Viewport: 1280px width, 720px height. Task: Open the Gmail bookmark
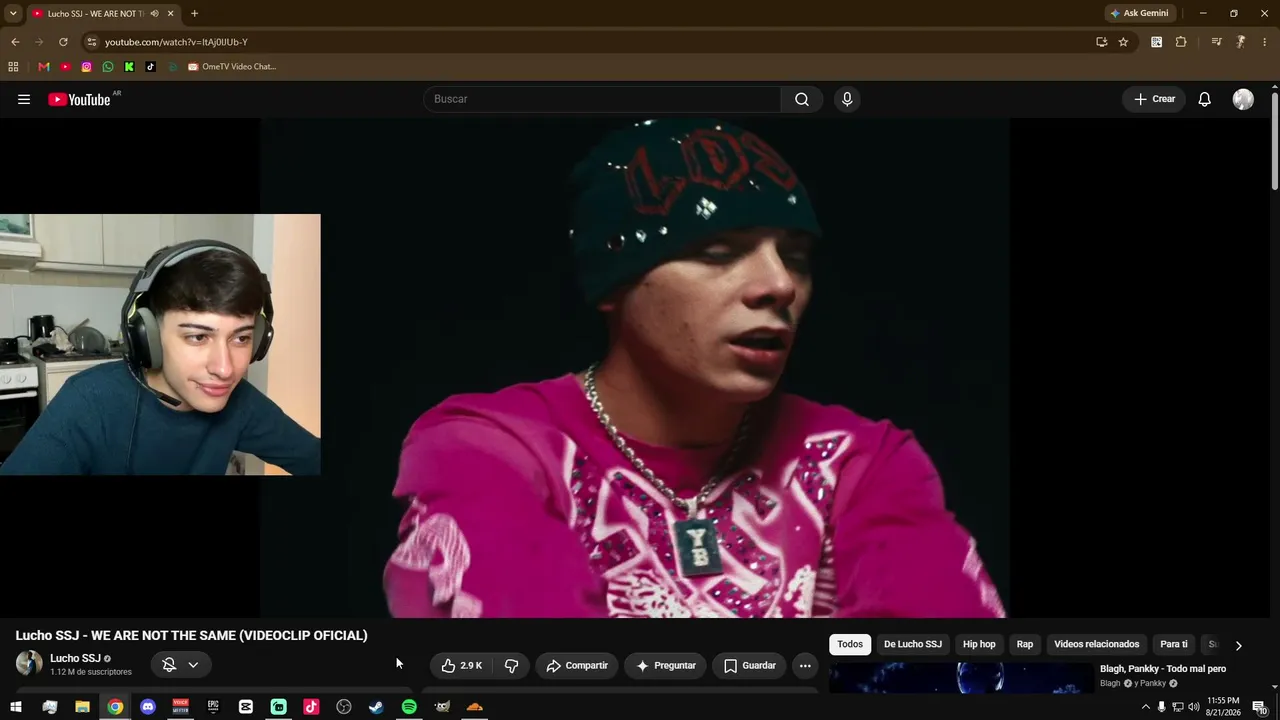click(x=44, y=67)
